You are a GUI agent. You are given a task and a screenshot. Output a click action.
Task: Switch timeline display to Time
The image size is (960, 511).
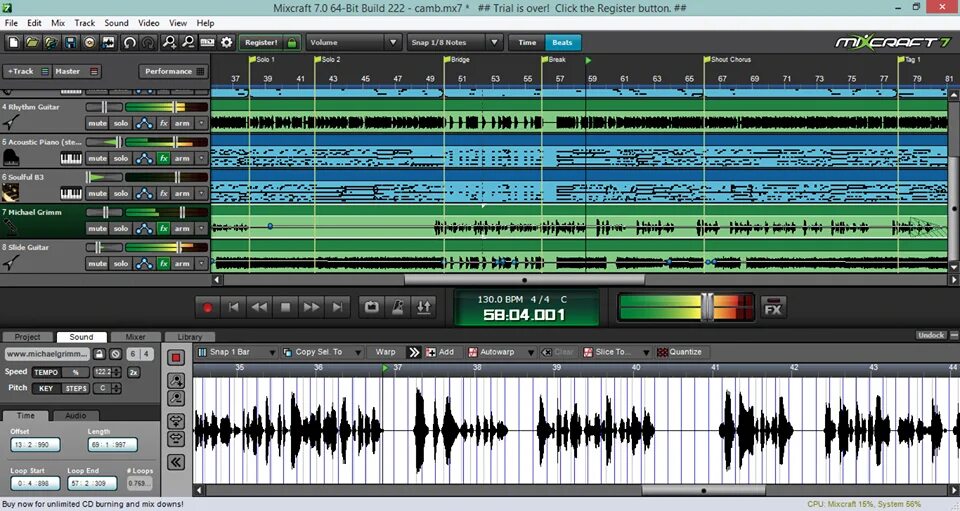click(x=527, y=42)
